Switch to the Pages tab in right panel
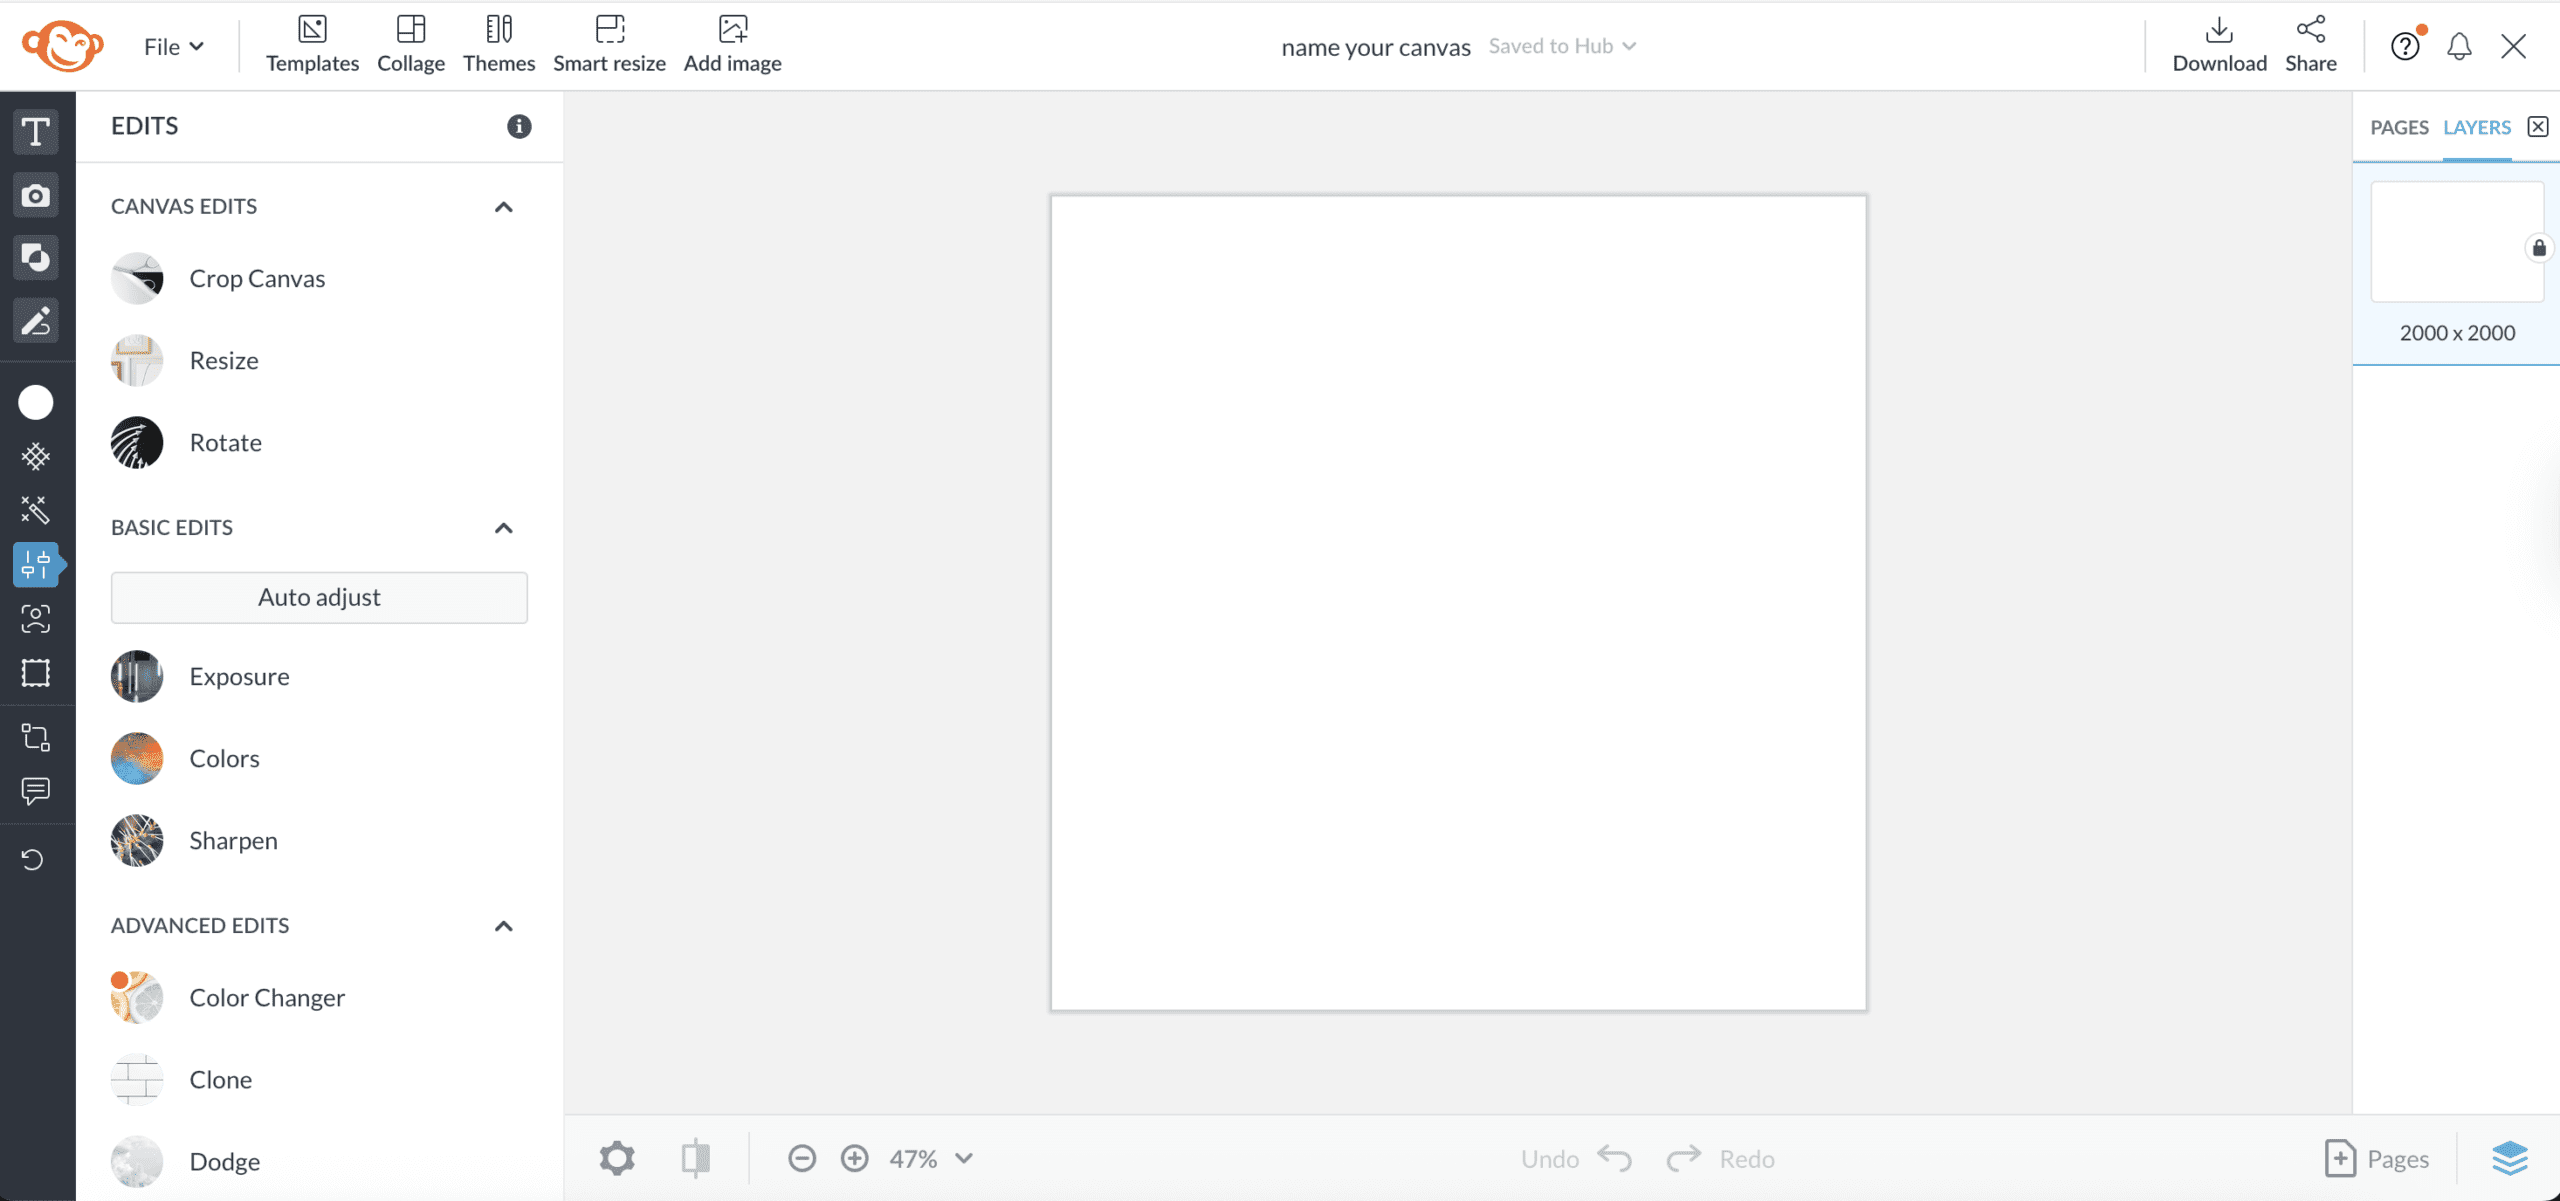Screen dimensions: 2560x1201 [2398, 127]
